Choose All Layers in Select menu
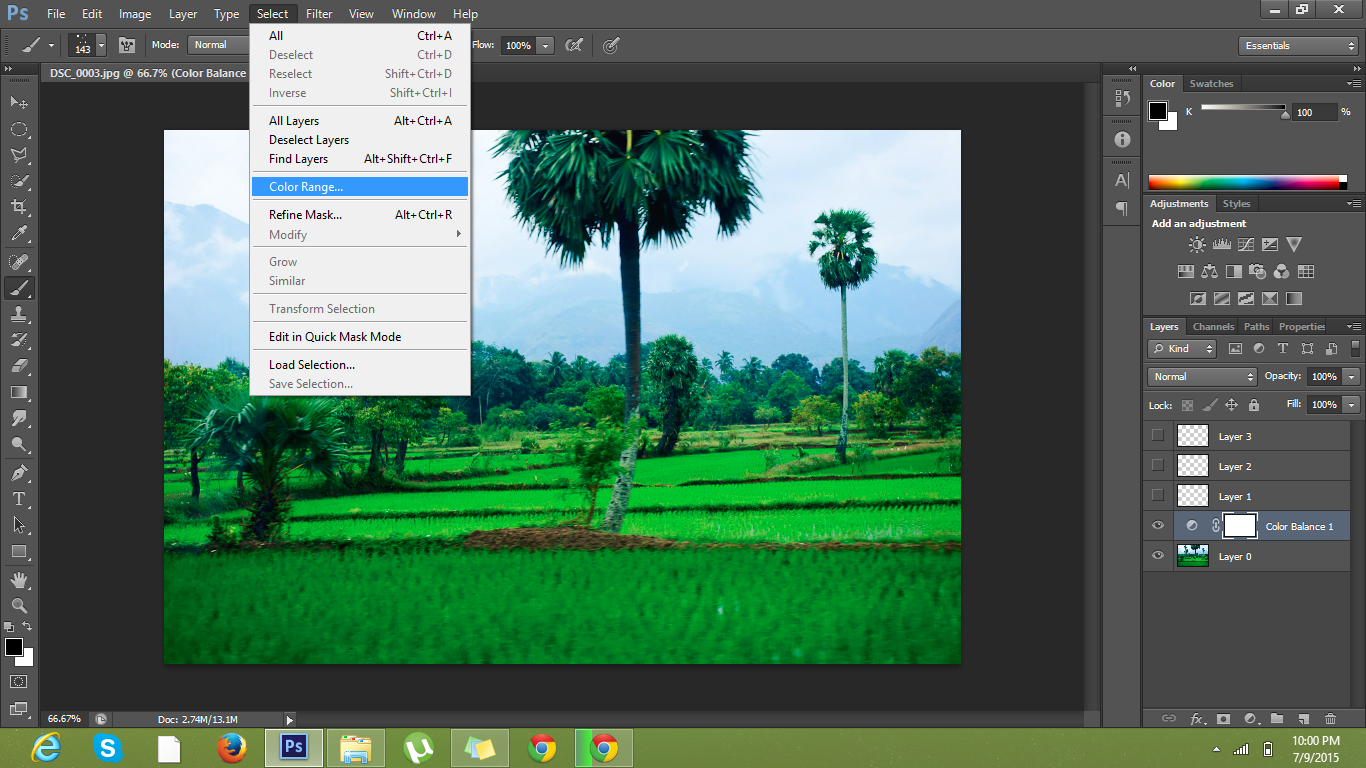 pyautogui.click(x=359, y=121)
